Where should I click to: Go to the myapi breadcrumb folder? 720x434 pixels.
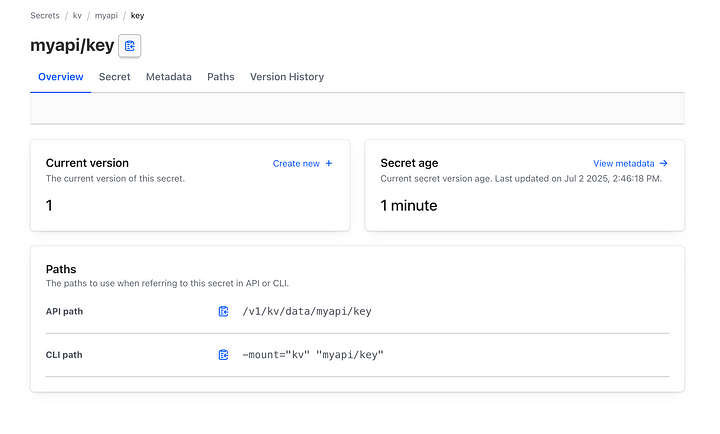[106, 16]
